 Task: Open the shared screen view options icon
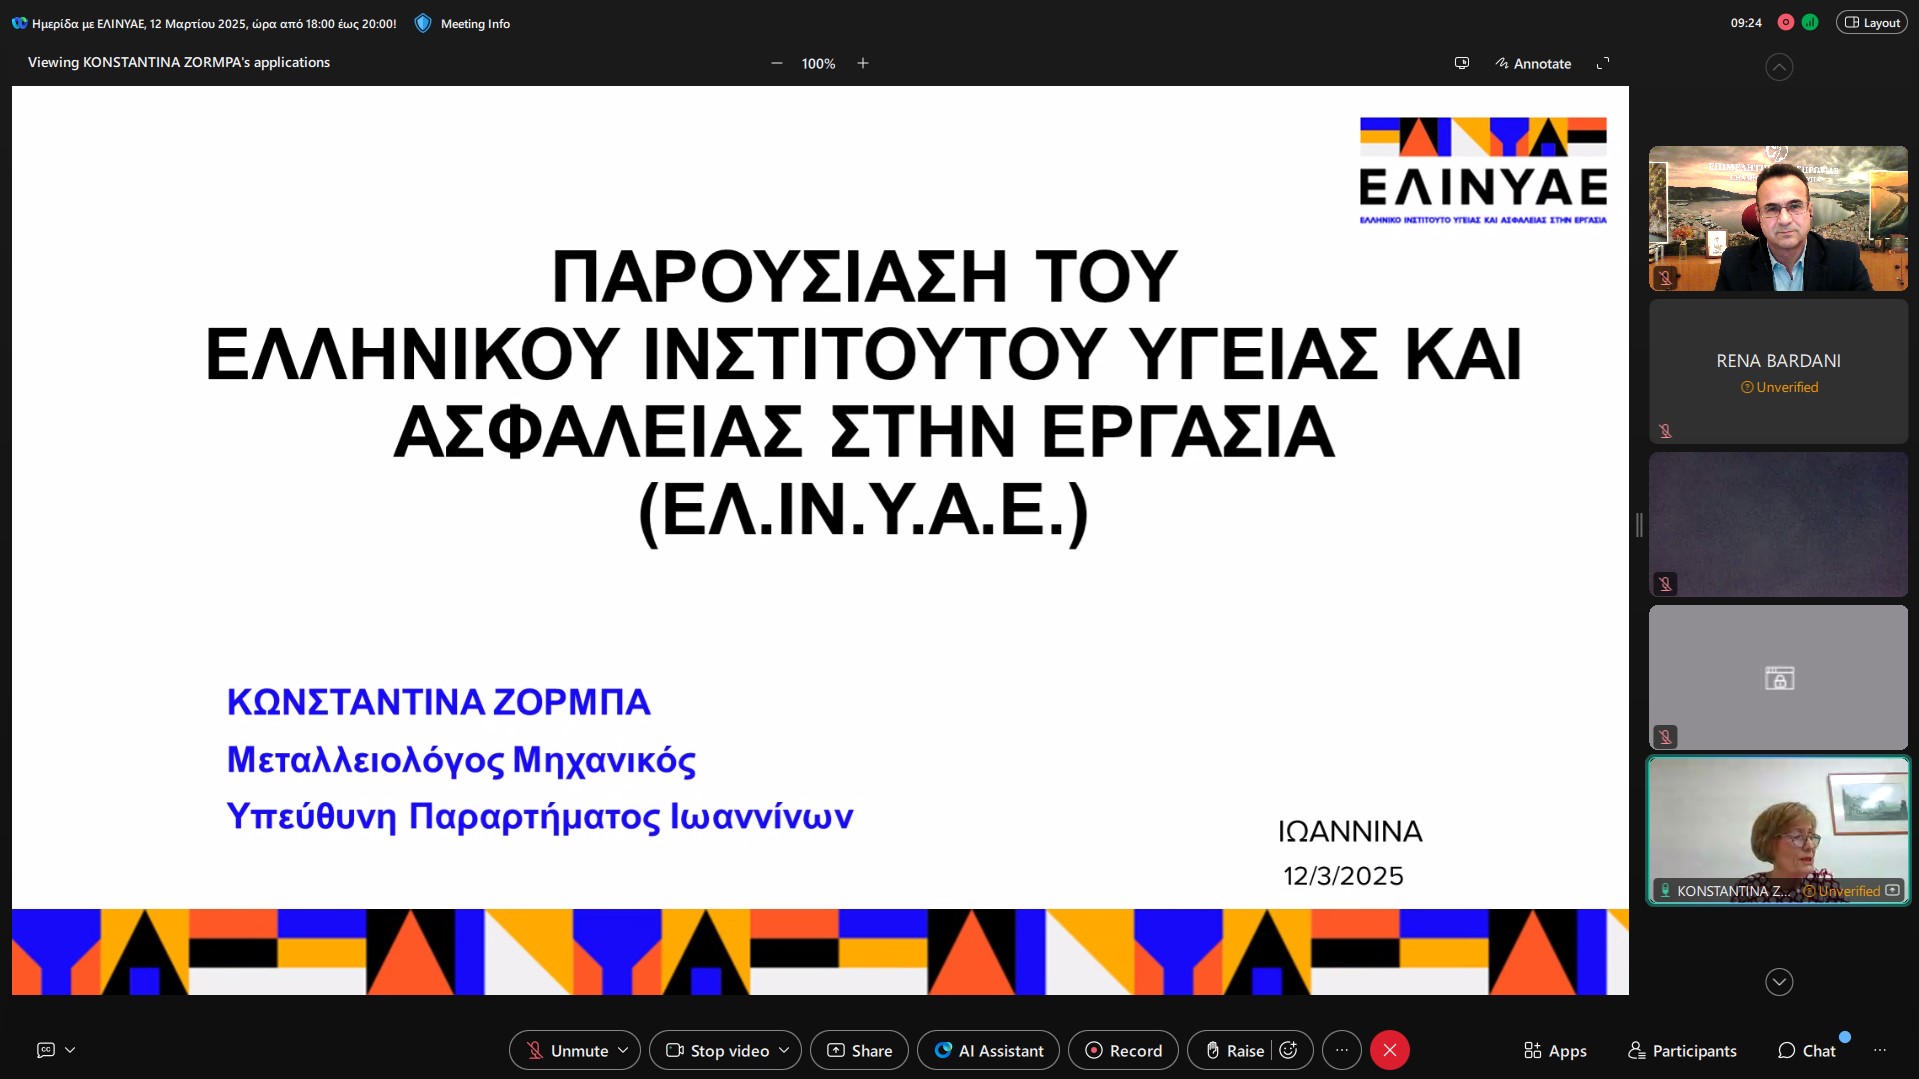tap(1461, 63)
